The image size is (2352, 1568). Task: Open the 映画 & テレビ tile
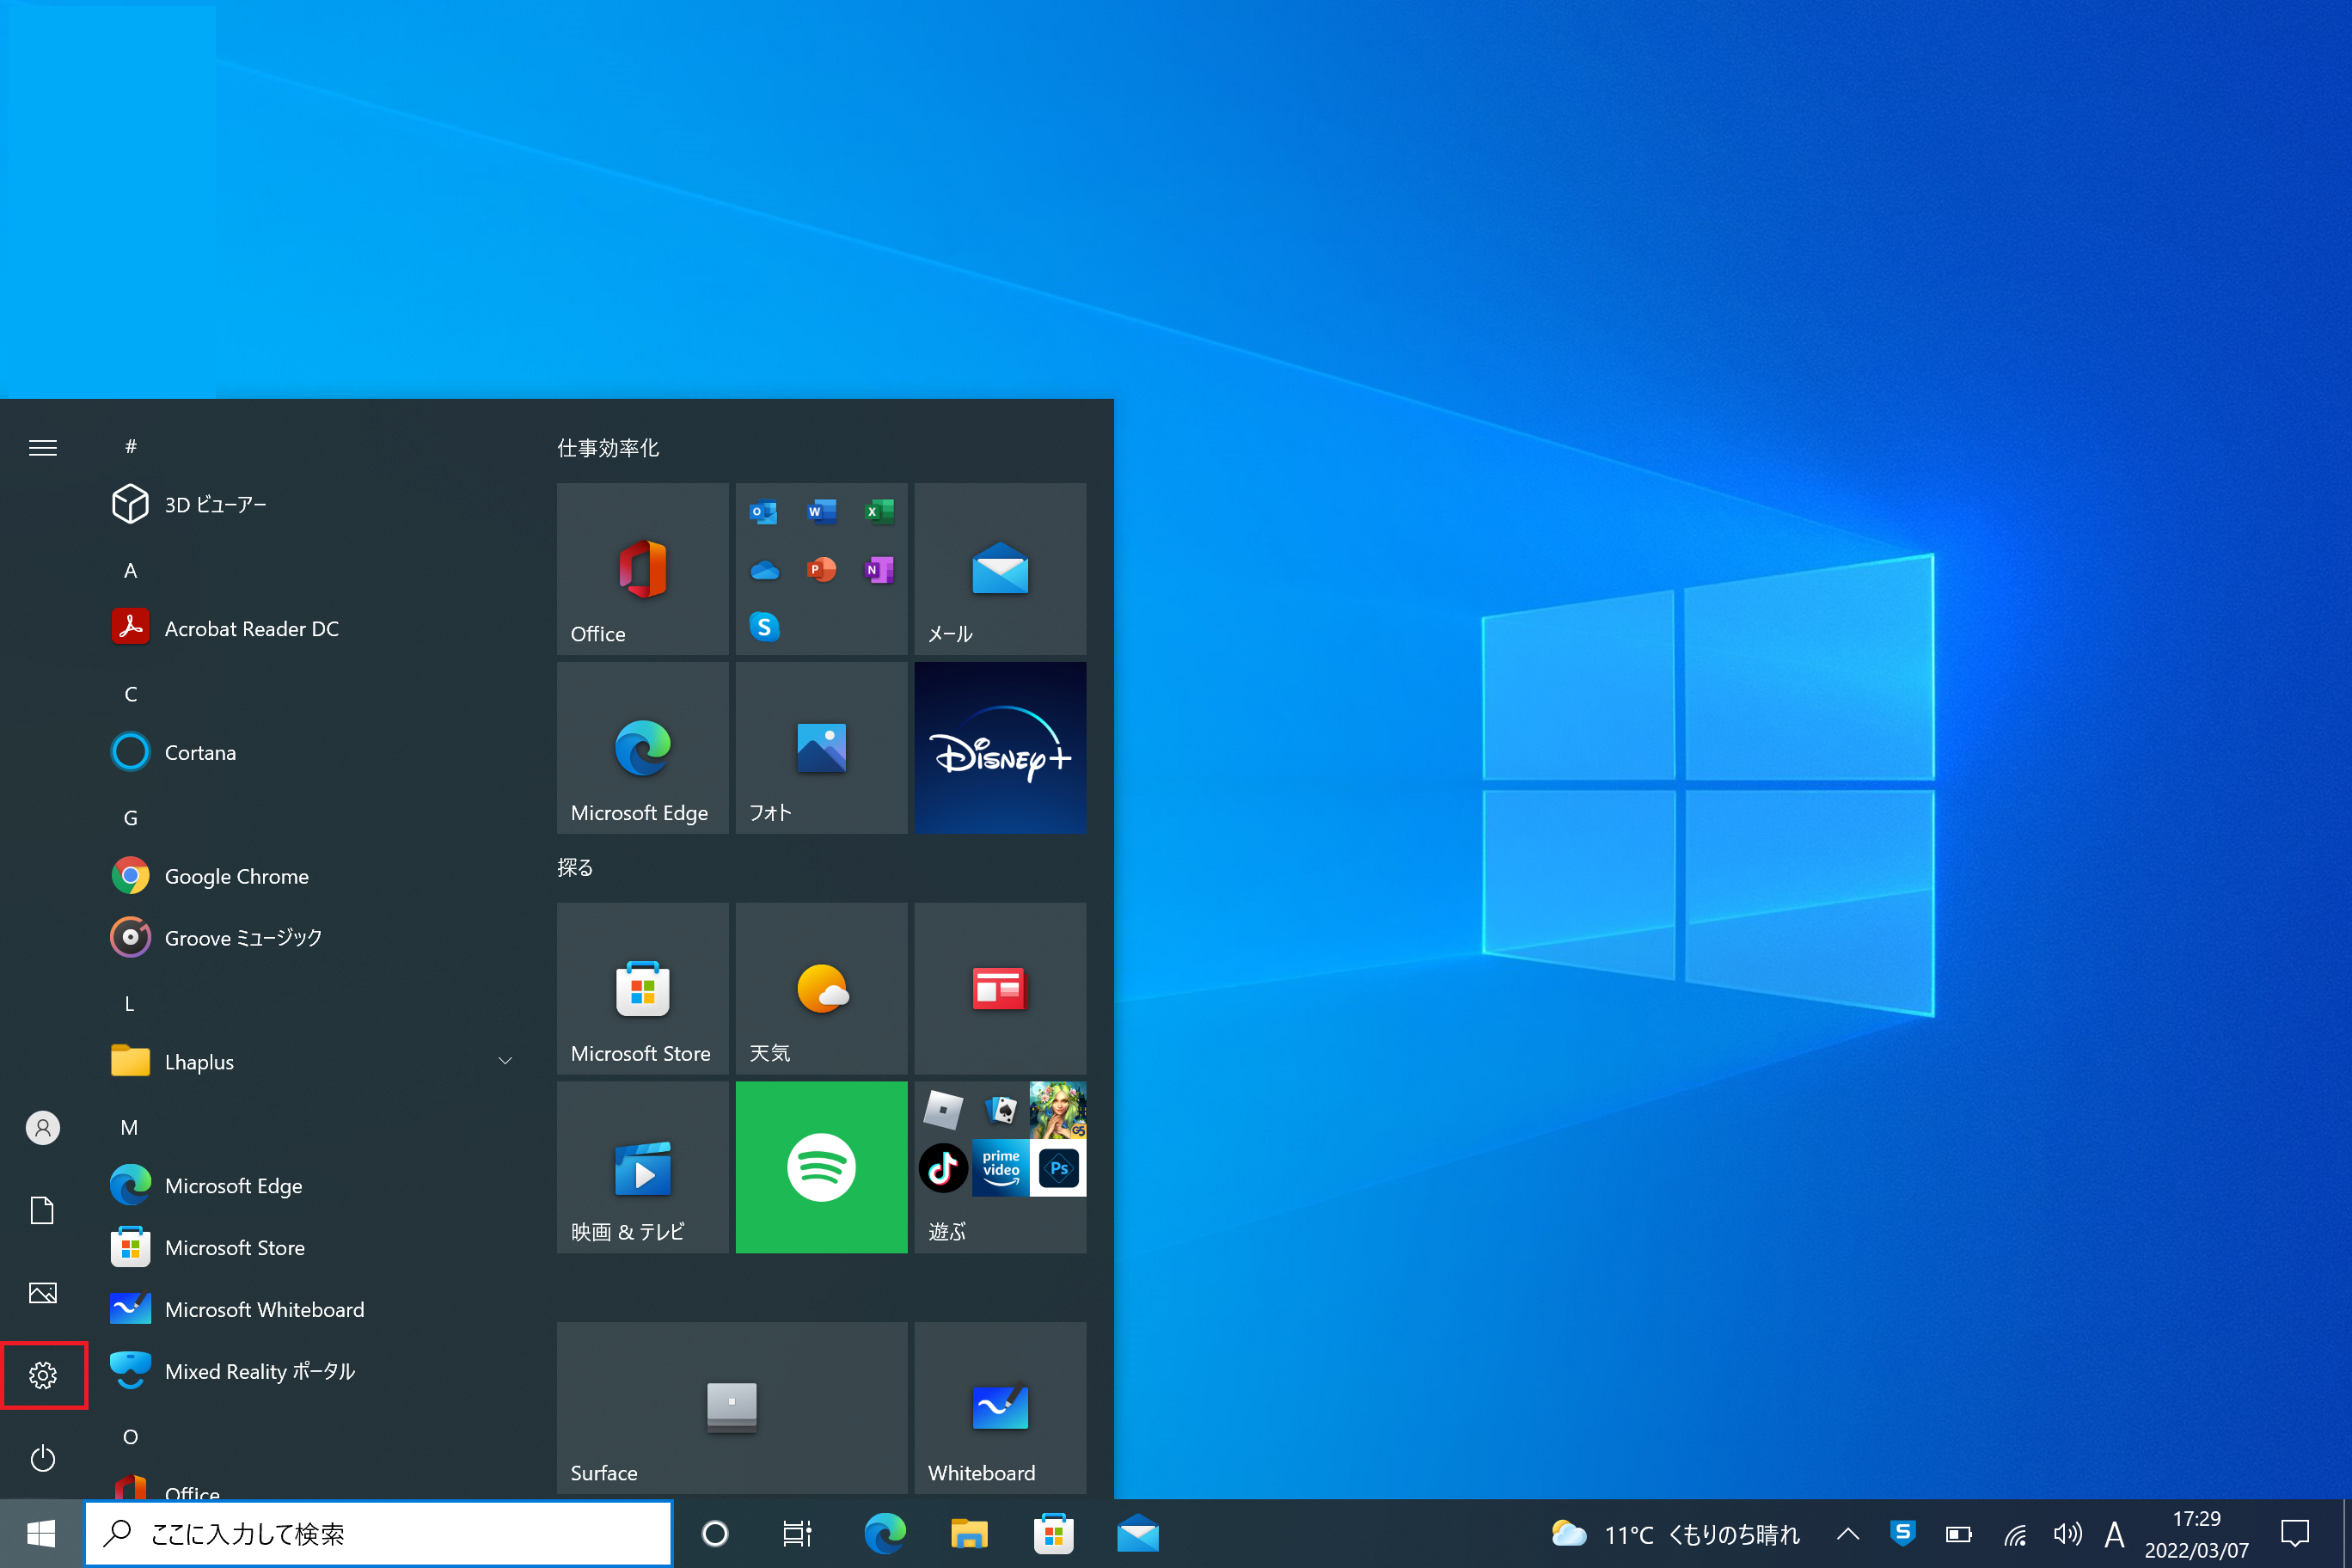click(x=643, y=1167)
